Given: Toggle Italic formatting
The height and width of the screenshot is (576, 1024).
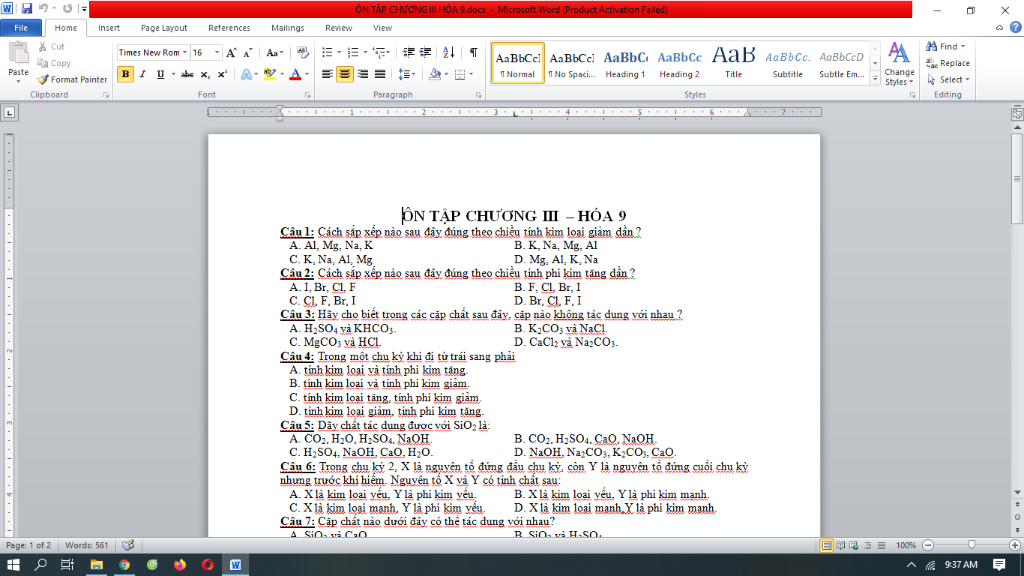Looking at the screenshot, I should click(143, 74).
